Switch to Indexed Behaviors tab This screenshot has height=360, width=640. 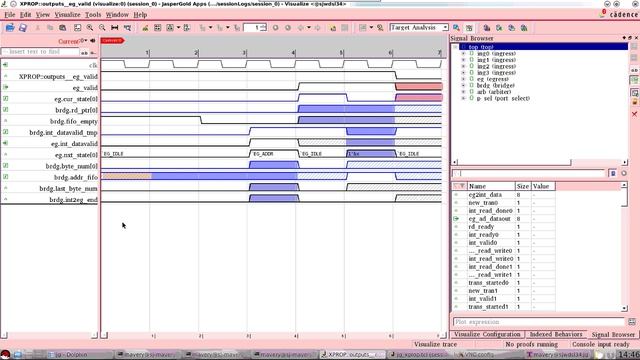556,334
